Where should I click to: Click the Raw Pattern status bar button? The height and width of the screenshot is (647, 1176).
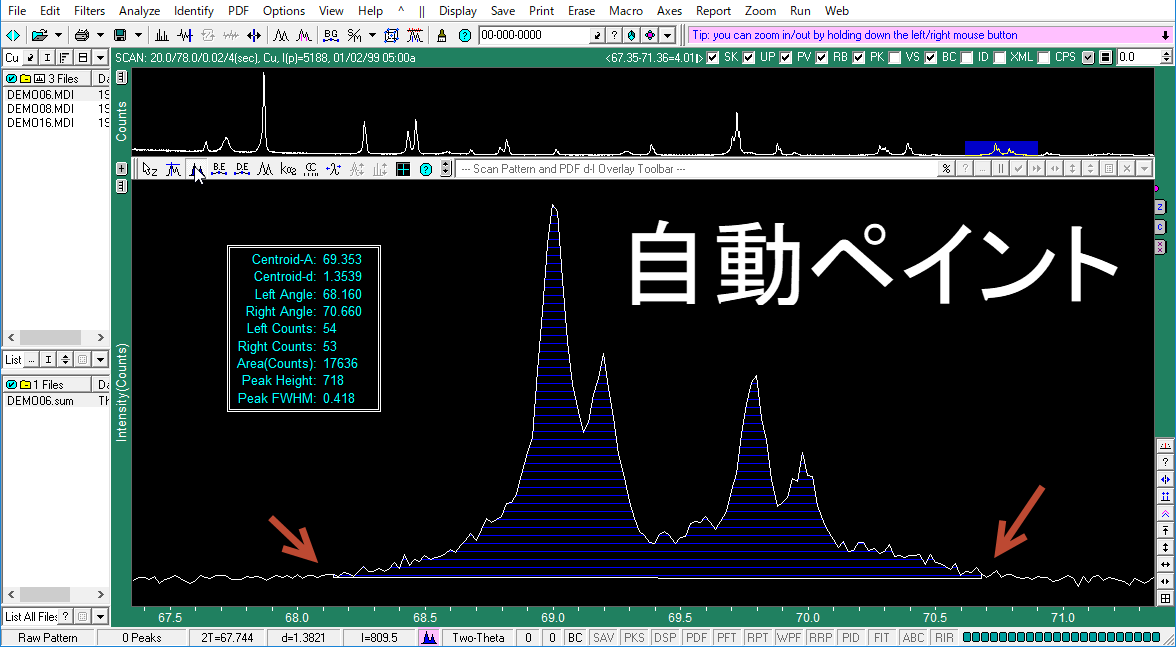coord(49,638)
